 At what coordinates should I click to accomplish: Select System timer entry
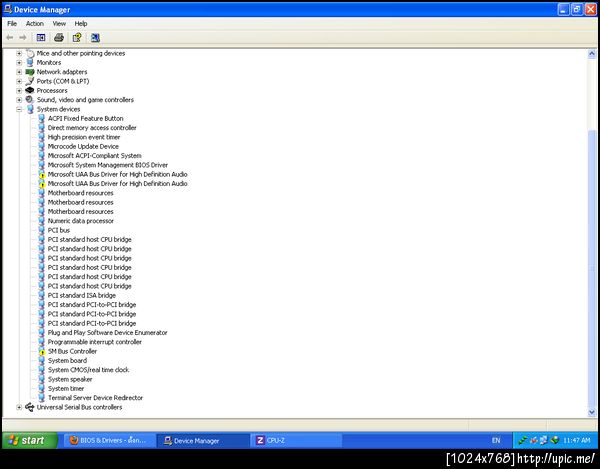tap(66, 389)
